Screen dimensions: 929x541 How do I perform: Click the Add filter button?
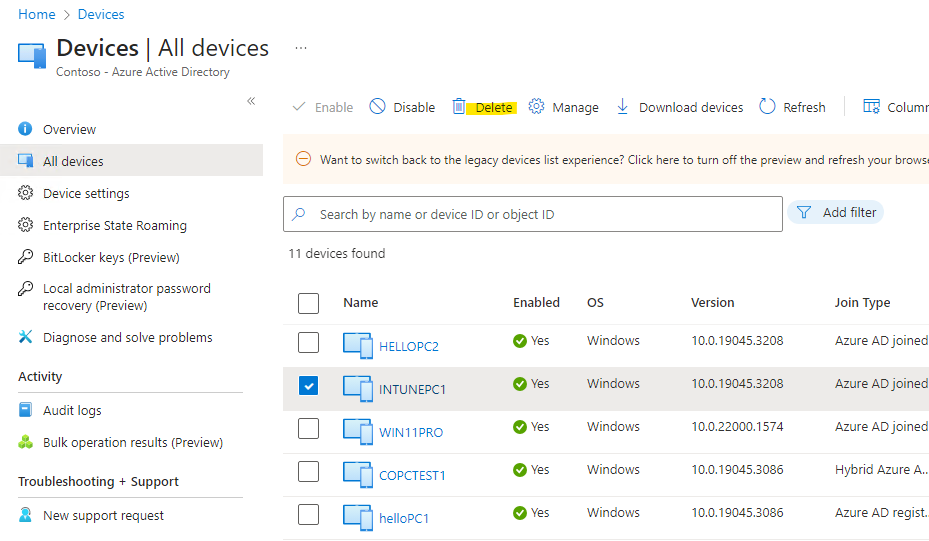coord(835,212)
